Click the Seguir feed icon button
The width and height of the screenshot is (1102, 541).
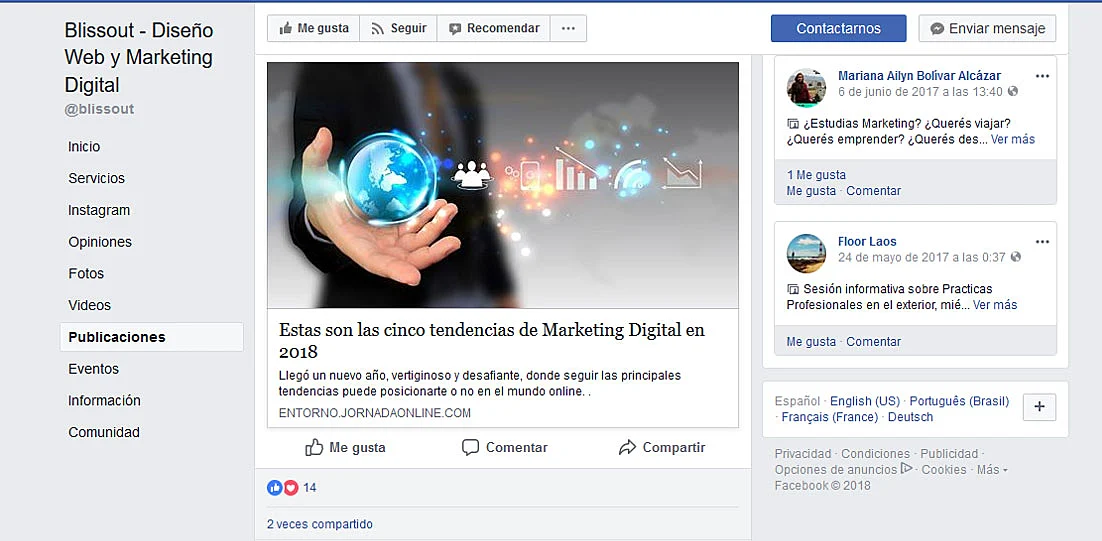[398, 29]
